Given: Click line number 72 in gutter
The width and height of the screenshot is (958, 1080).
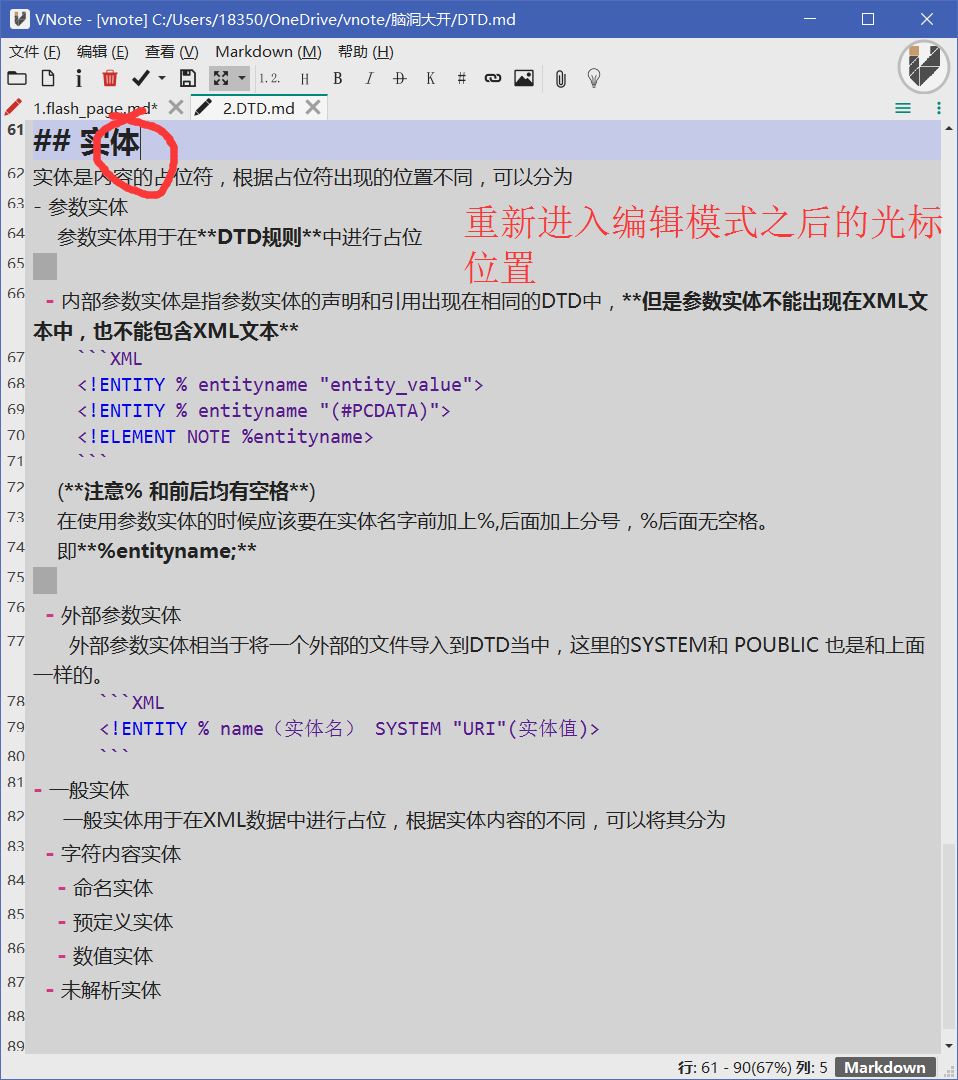Looking at the screenshot, I should 16,488.
